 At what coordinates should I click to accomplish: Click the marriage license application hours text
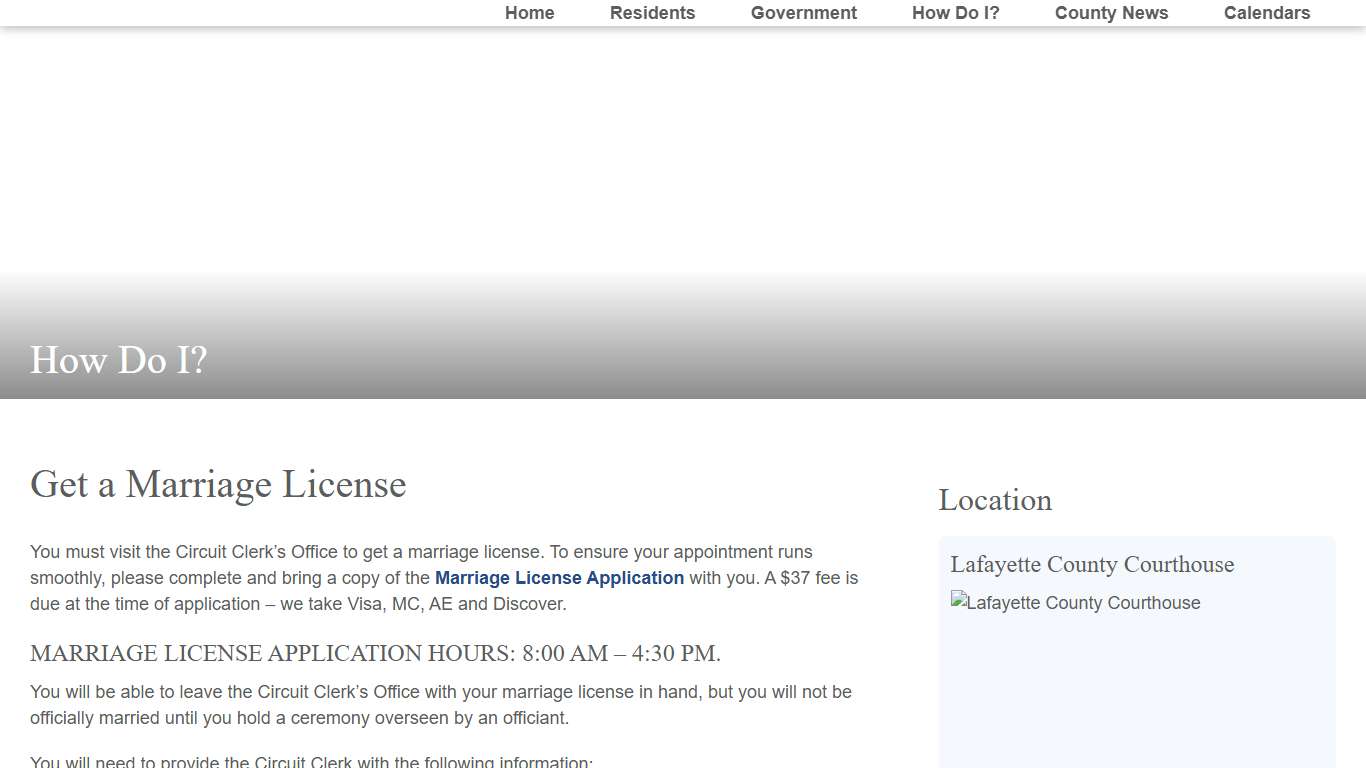(x=375, y=653)
